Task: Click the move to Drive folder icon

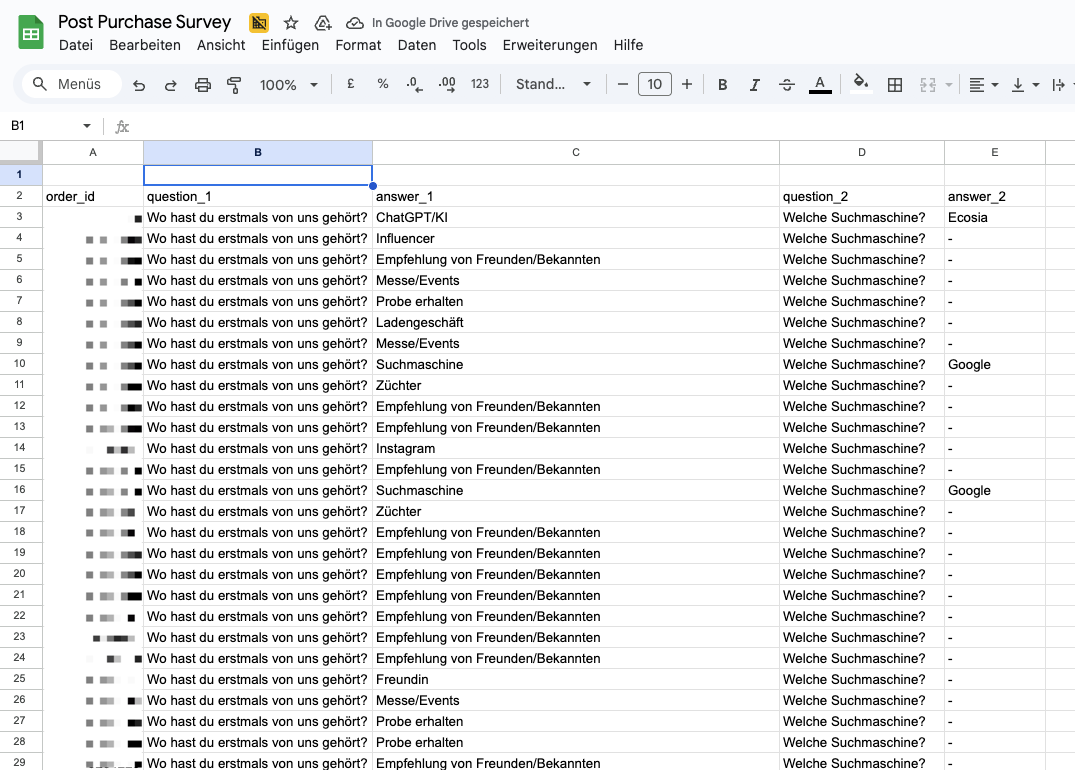Action: [322, 23]
